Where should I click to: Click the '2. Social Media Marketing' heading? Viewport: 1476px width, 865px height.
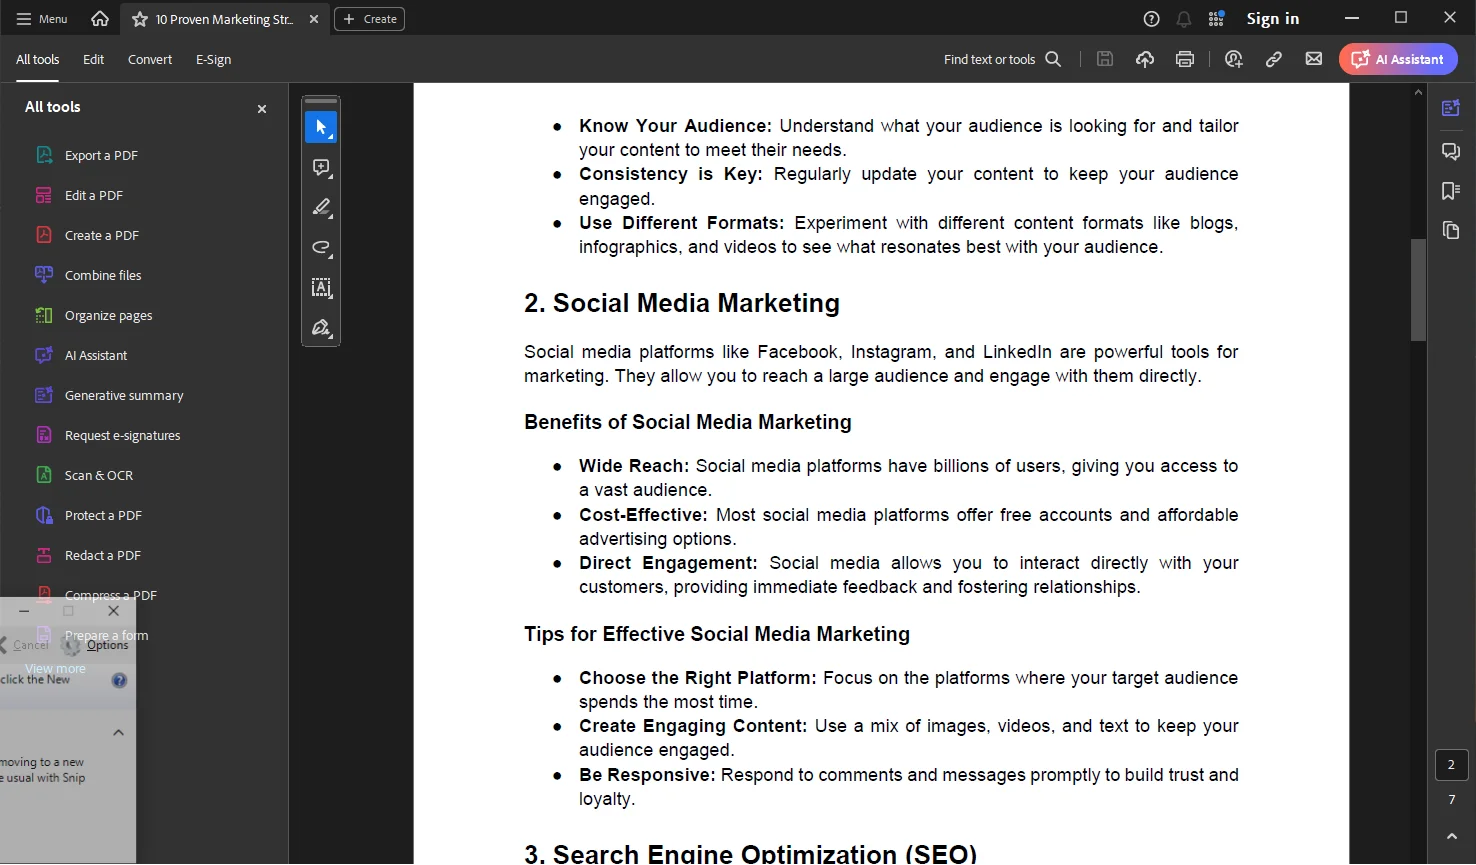pos(682,303)
